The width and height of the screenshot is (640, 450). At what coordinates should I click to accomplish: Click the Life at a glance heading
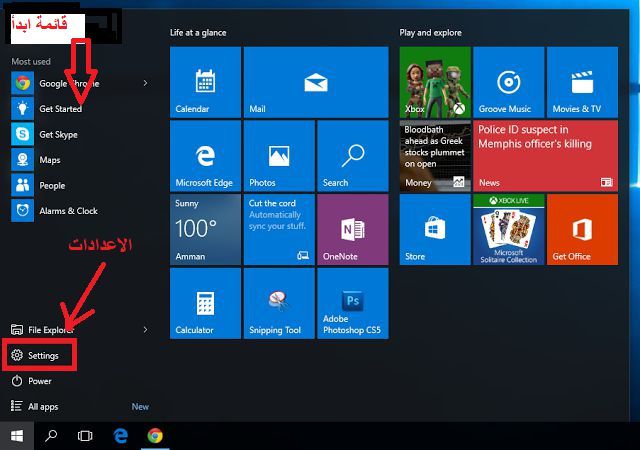[x=198, y=33]
